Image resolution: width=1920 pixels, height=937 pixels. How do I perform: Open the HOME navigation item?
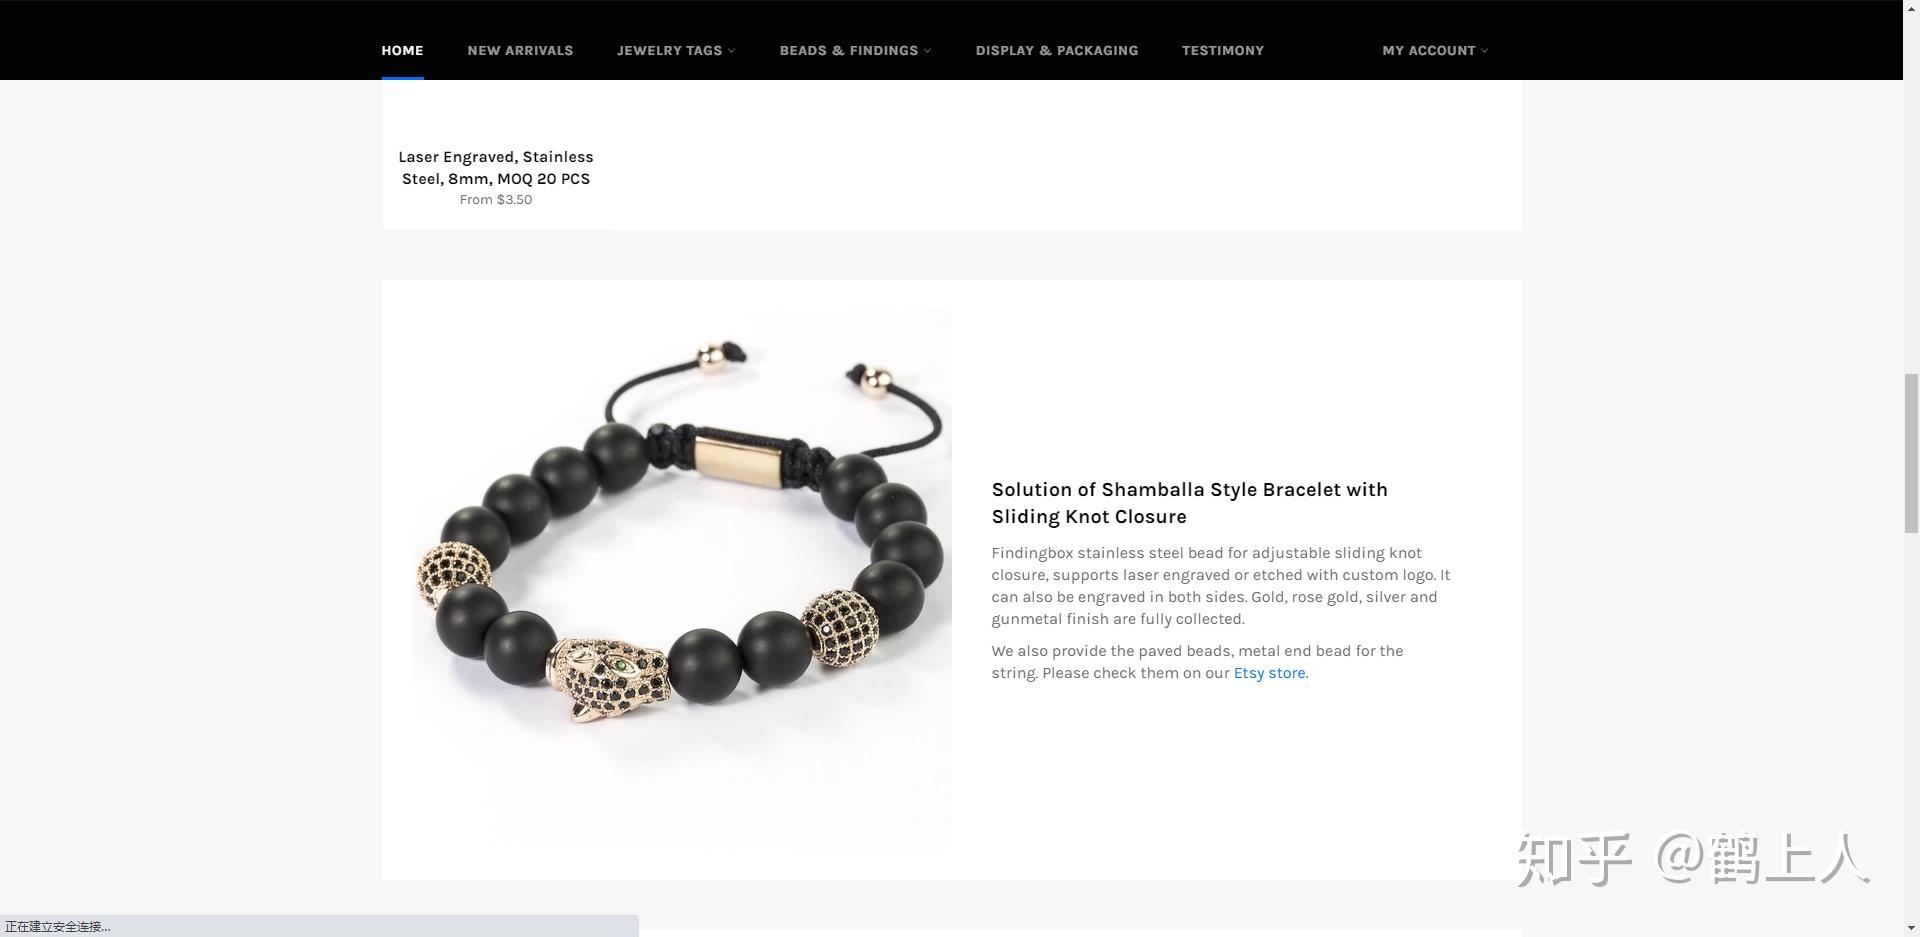(402, 50)
